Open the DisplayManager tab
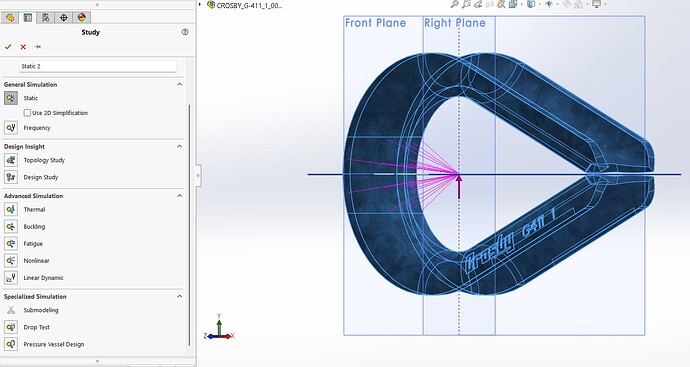 click(82, 18)
